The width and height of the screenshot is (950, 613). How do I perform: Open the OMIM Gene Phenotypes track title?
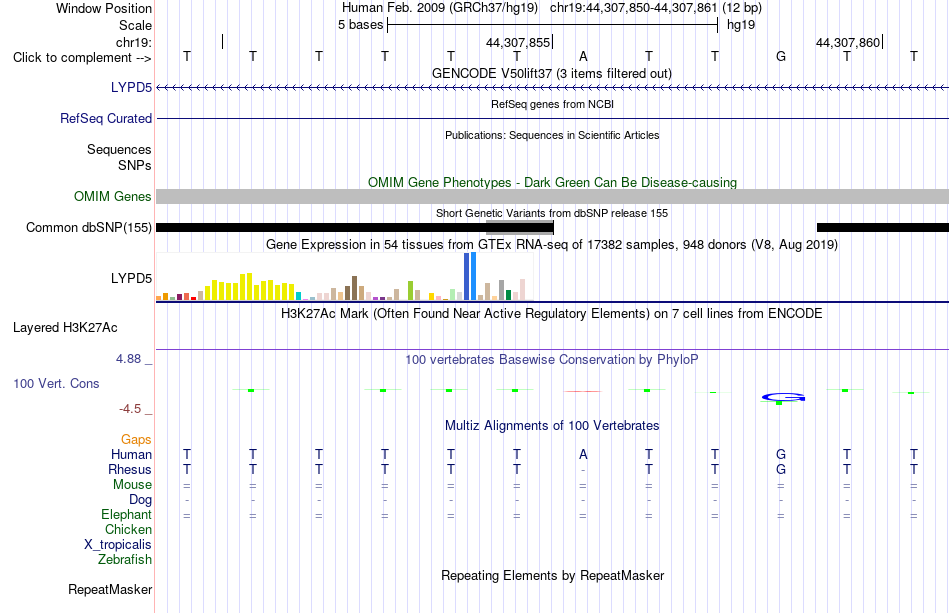(x=552, y=182)
